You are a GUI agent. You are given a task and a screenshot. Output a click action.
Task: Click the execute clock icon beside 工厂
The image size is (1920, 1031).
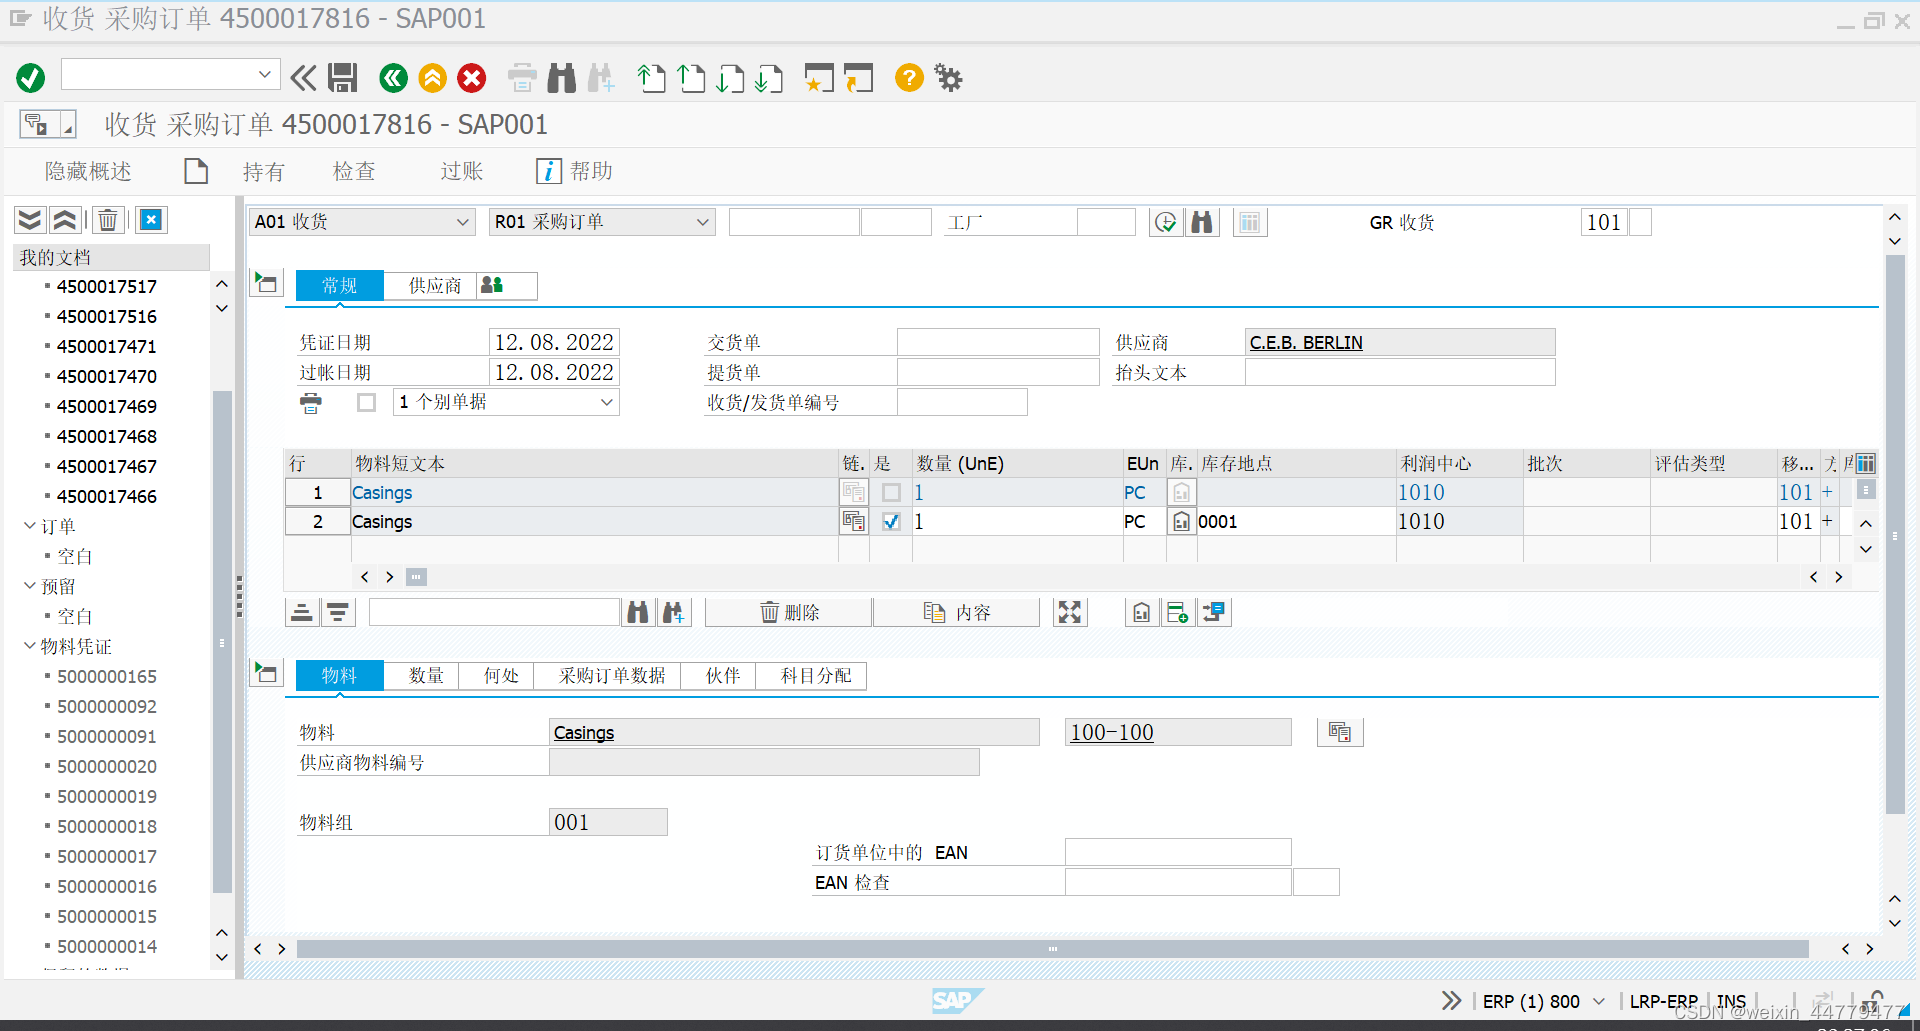pos(1166,222)
